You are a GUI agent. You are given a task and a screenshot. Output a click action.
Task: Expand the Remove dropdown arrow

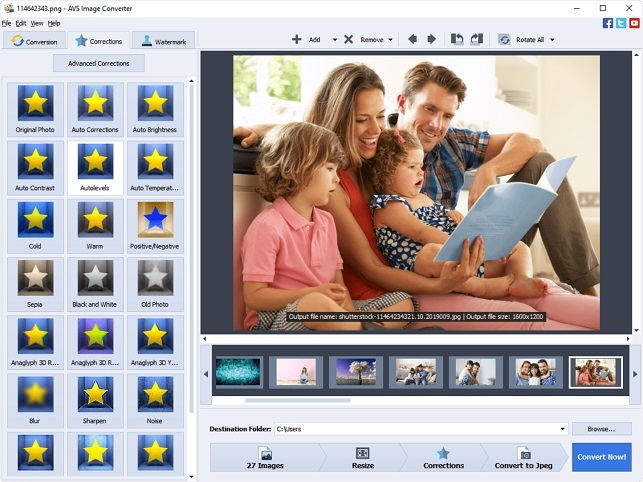[x=390, y=40]
